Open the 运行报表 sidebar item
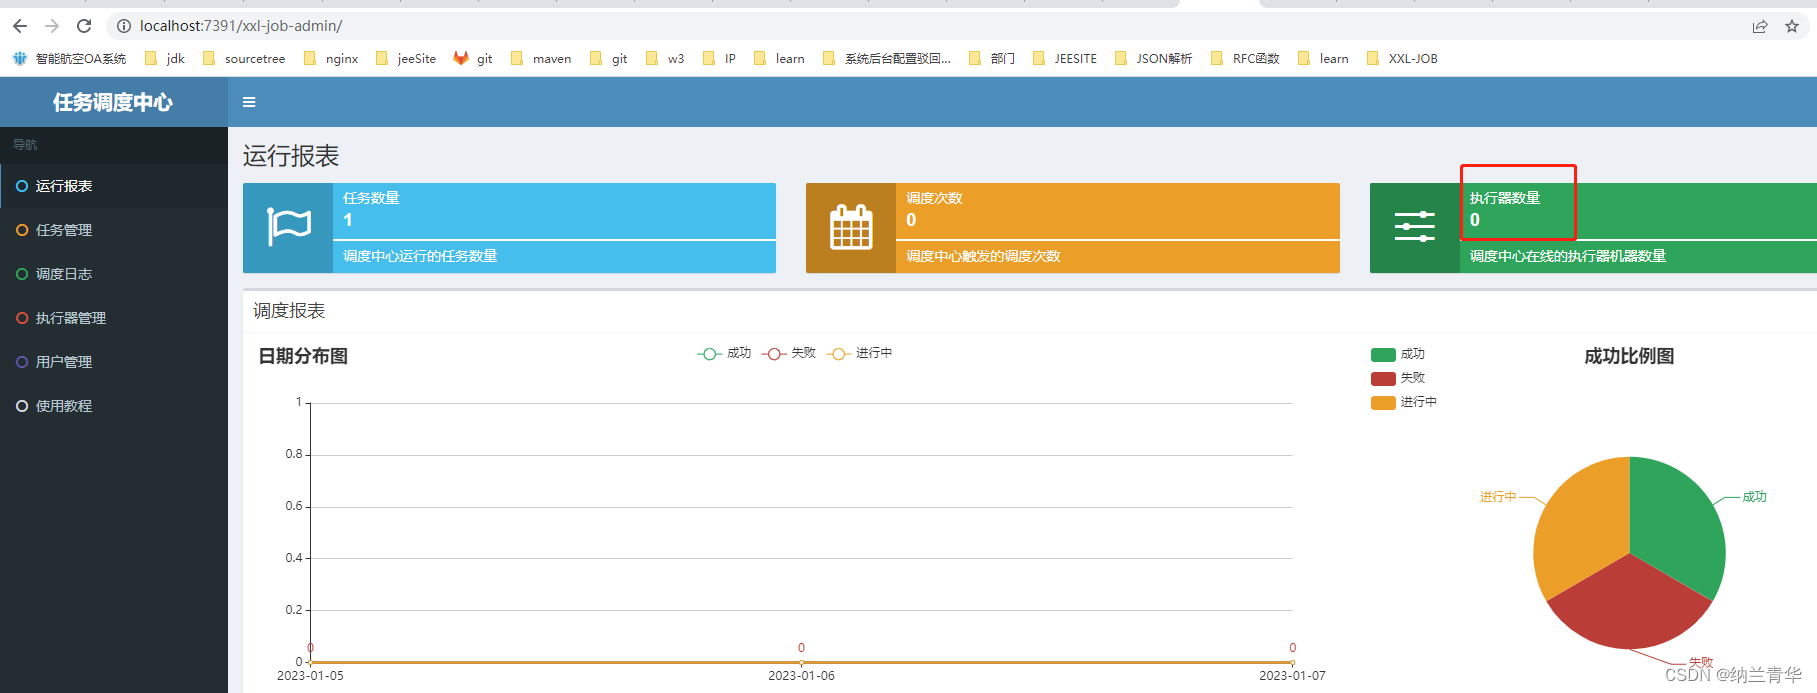Viewport: 1817px width, 693px height. coord(114,186)
